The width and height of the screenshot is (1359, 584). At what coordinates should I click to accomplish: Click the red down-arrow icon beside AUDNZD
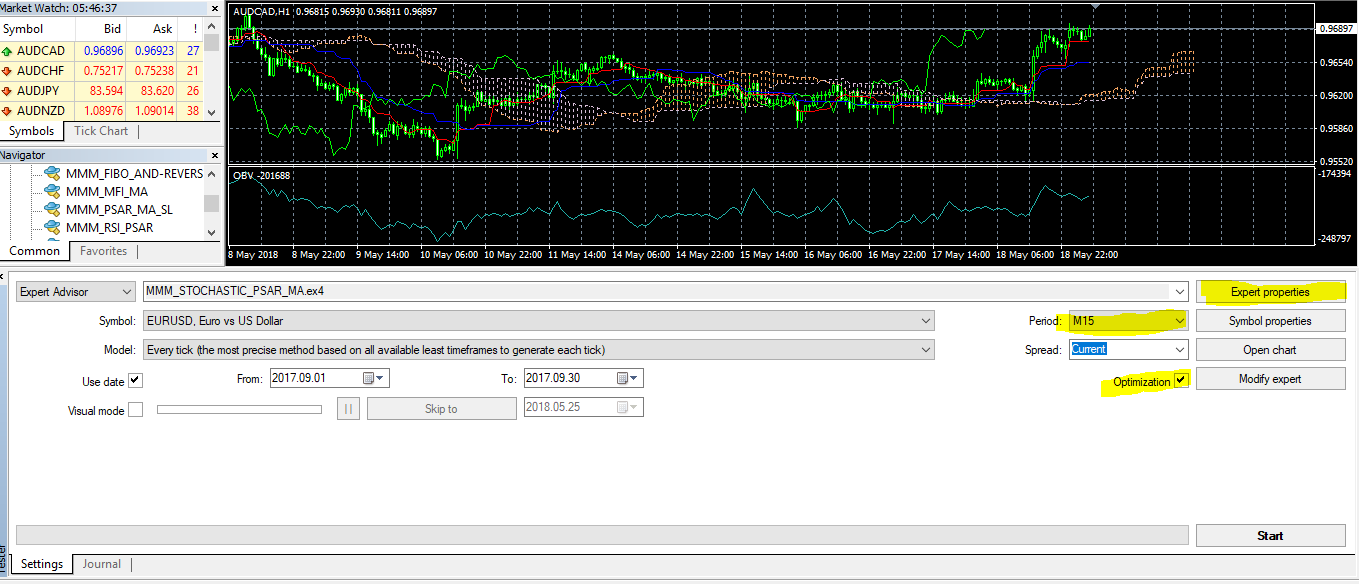click(x=8, y=110)
